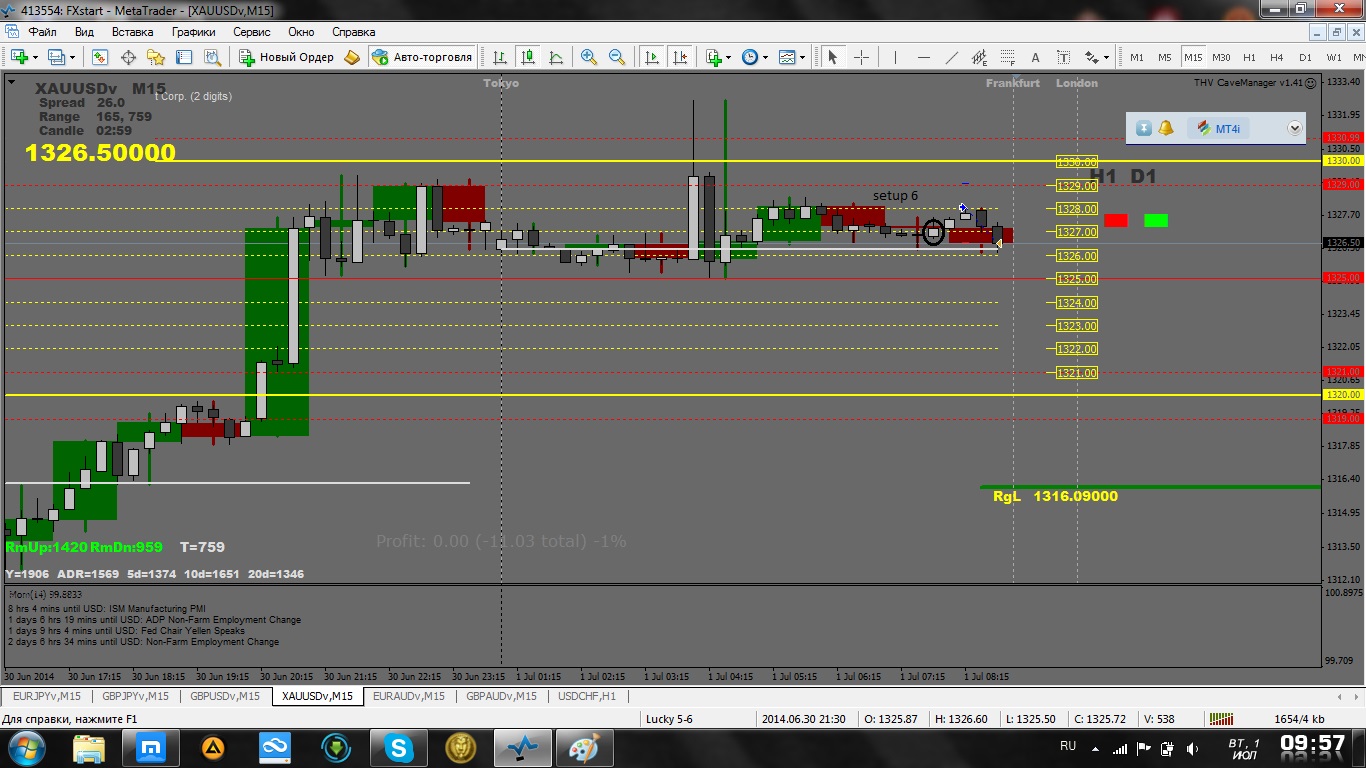
Task: Open the chart's top-left triangle menu
Action: tap(10, 82)
